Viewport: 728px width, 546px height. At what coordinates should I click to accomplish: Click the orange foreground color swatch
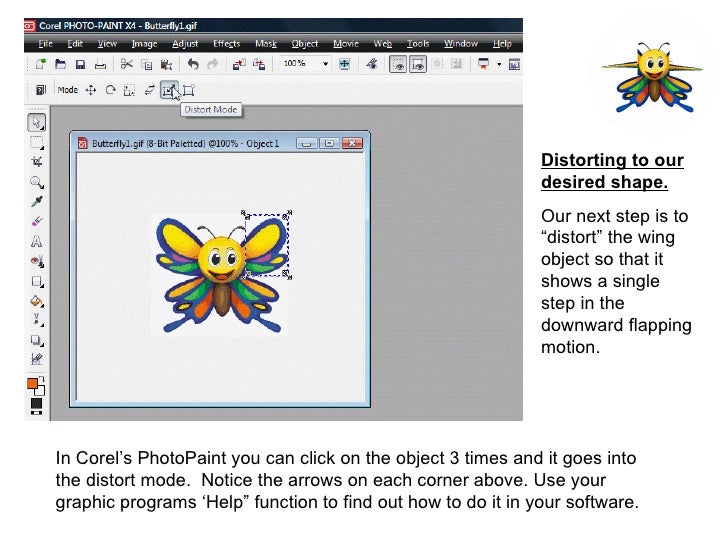pos(32,383)
